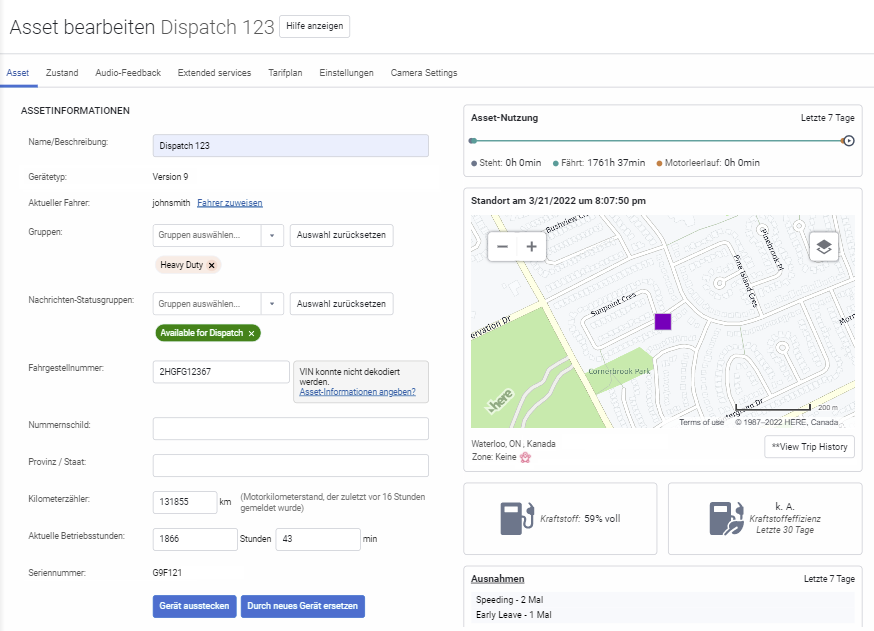Zoom in the map with plus button

pos(532,246)
